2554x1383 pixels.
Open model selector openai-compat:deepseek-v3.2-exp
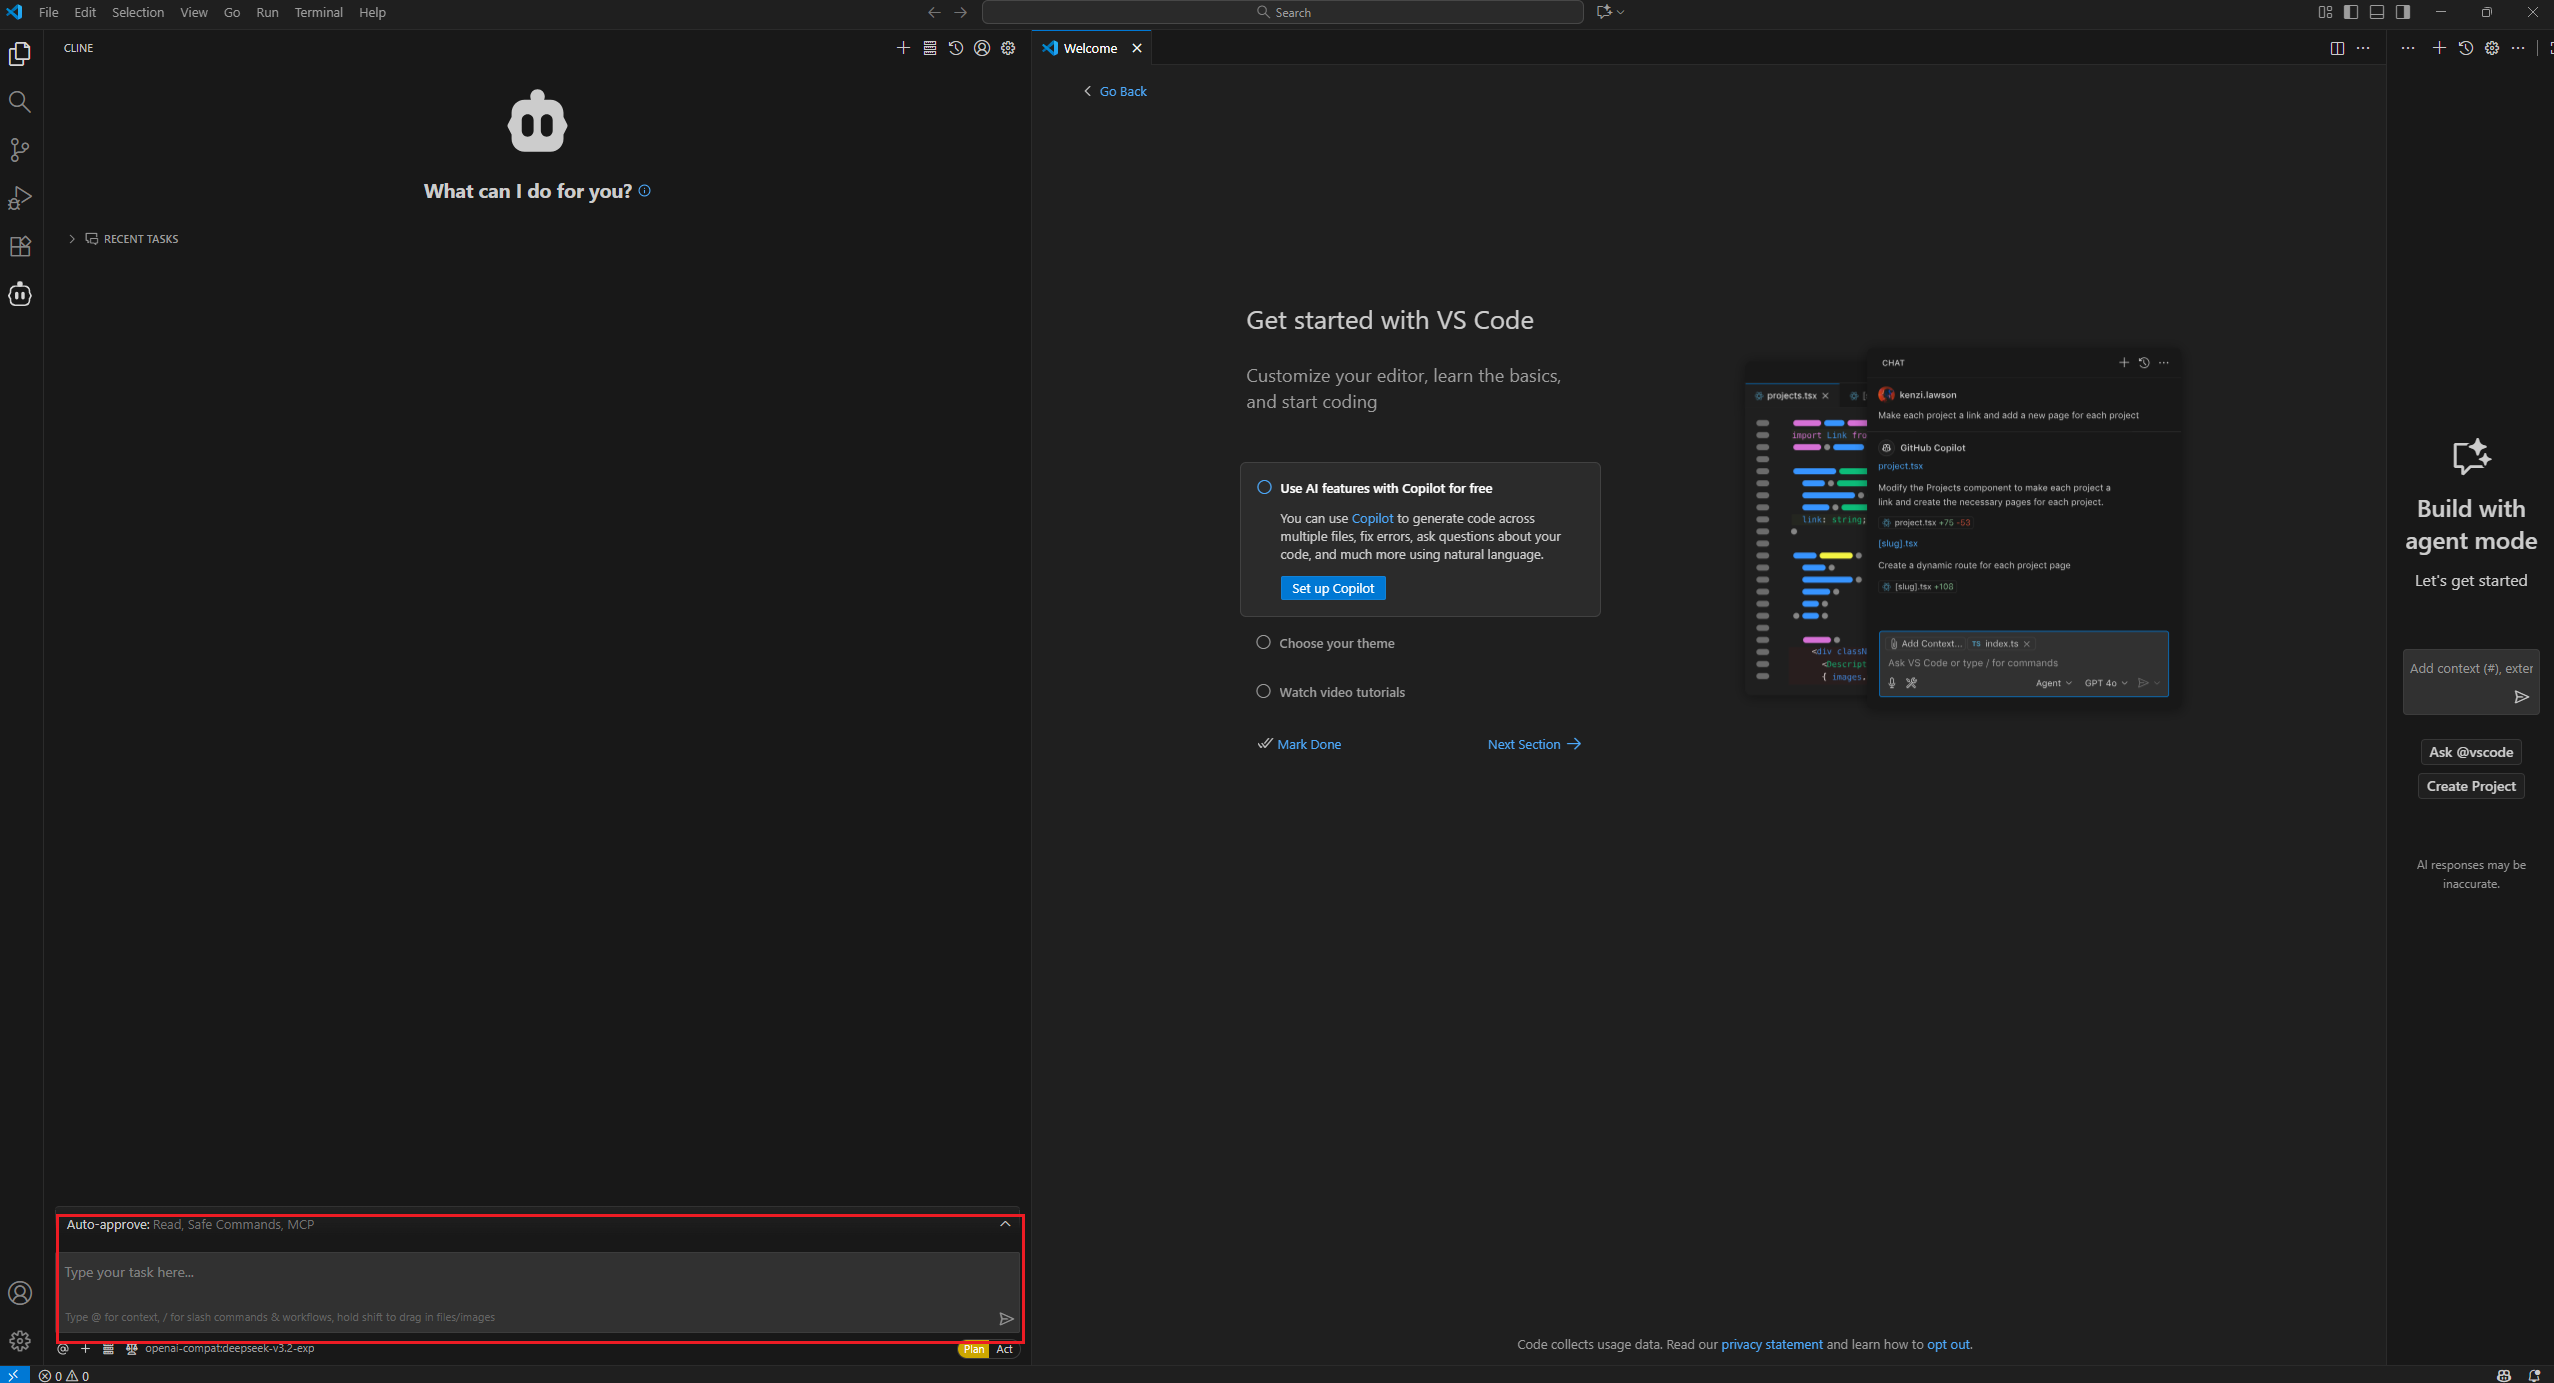coord(229,1349)
